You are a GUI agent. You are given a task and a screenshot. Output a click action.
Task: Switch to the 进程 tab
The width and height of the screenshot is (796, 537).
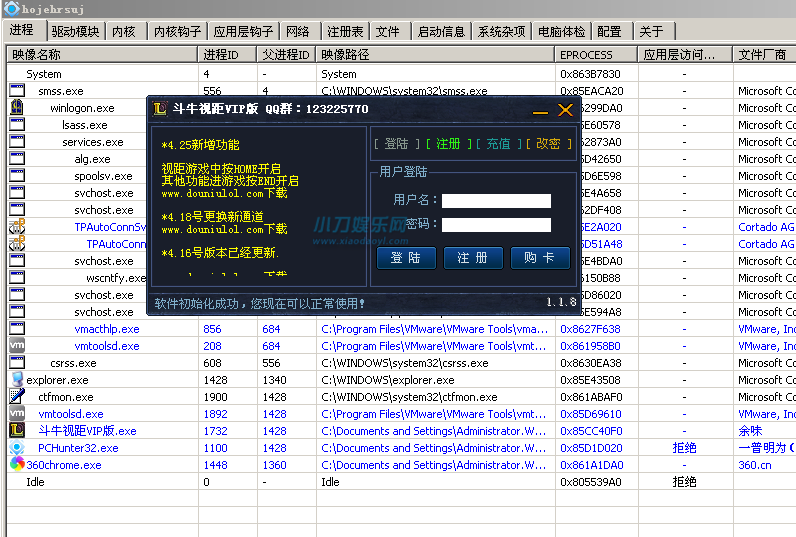tap(22, 30)
